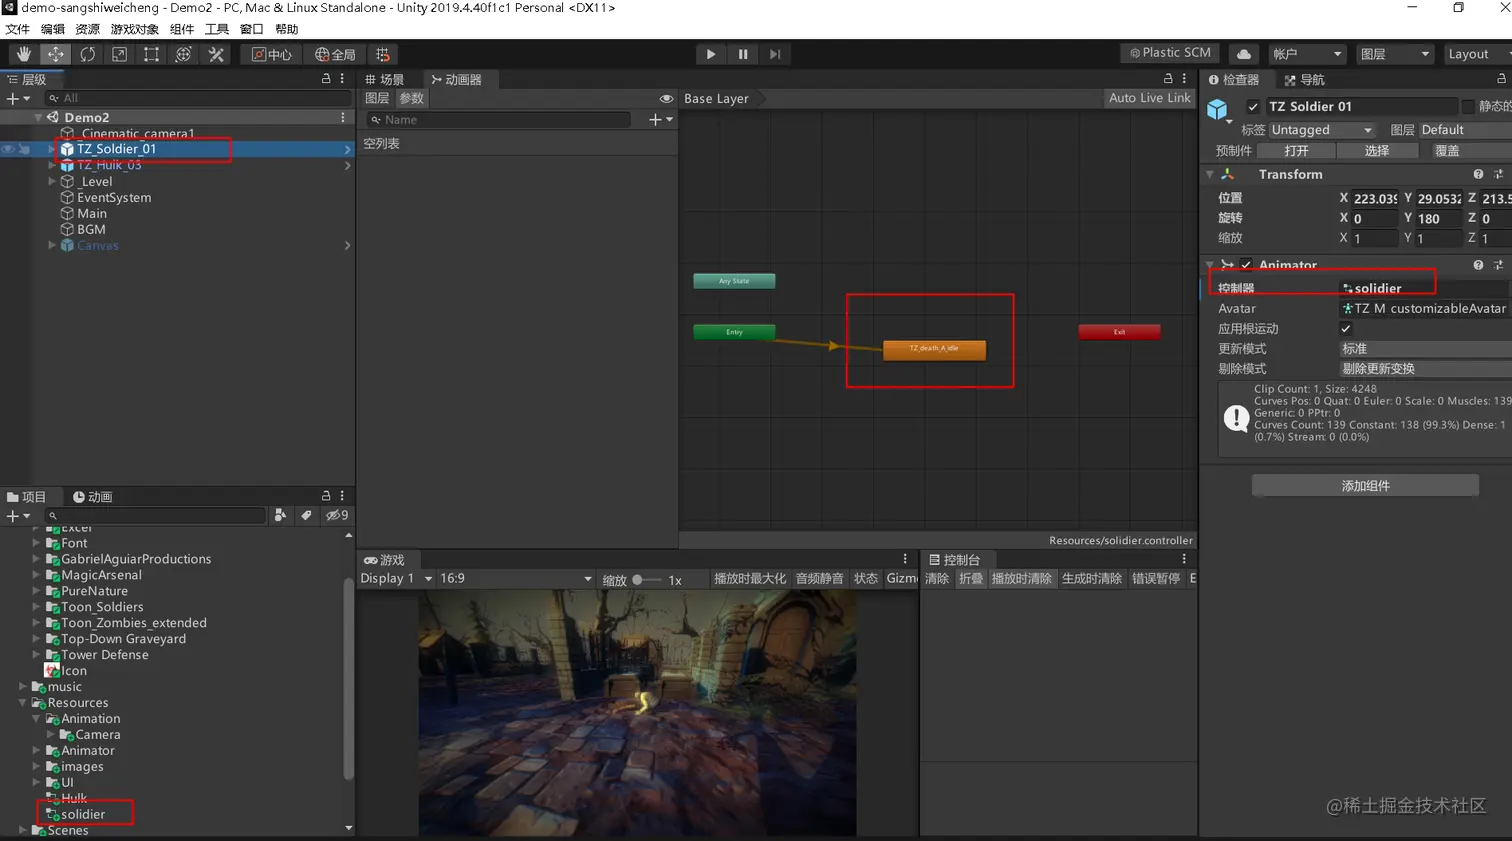Viewport: 1512px width, 841px height.
Task: Expand Canvas object in hierarchy
Action: pyautogui.click(x=52, y=245)
